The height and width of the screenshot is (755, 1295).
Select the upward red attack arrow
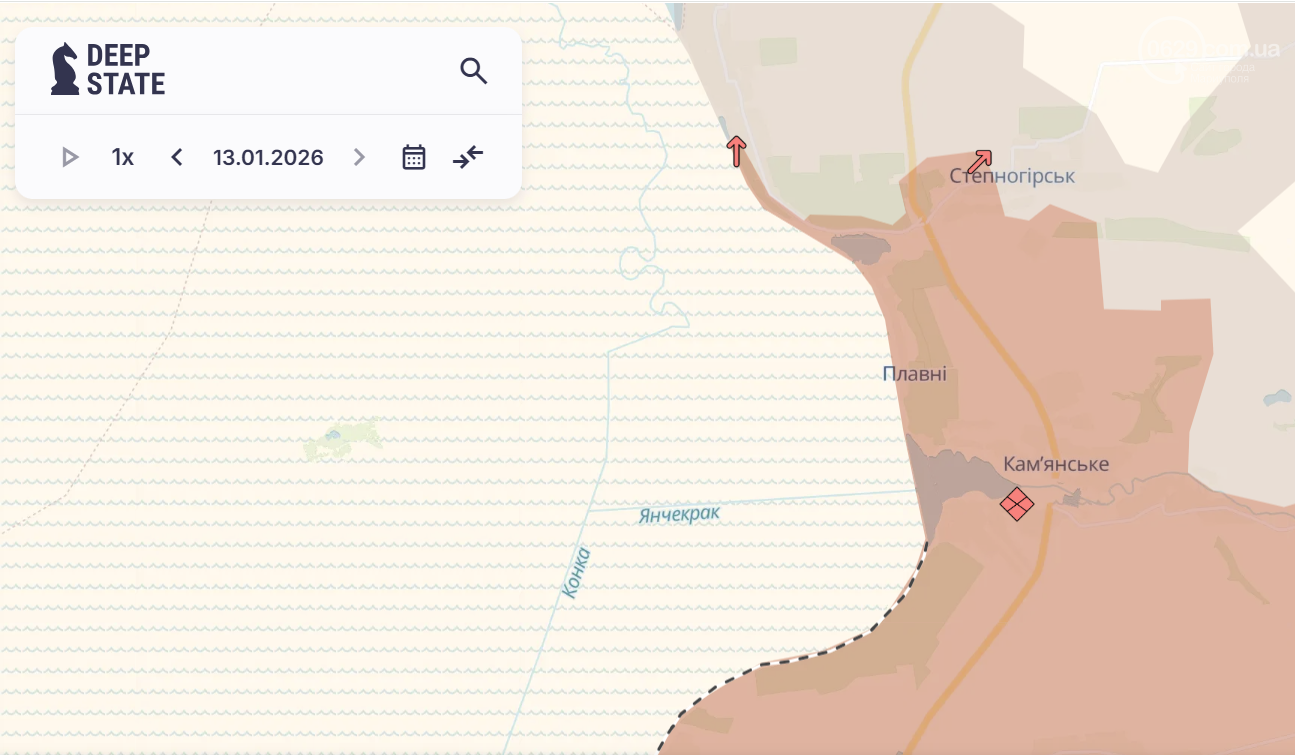(x=736, y=151)
